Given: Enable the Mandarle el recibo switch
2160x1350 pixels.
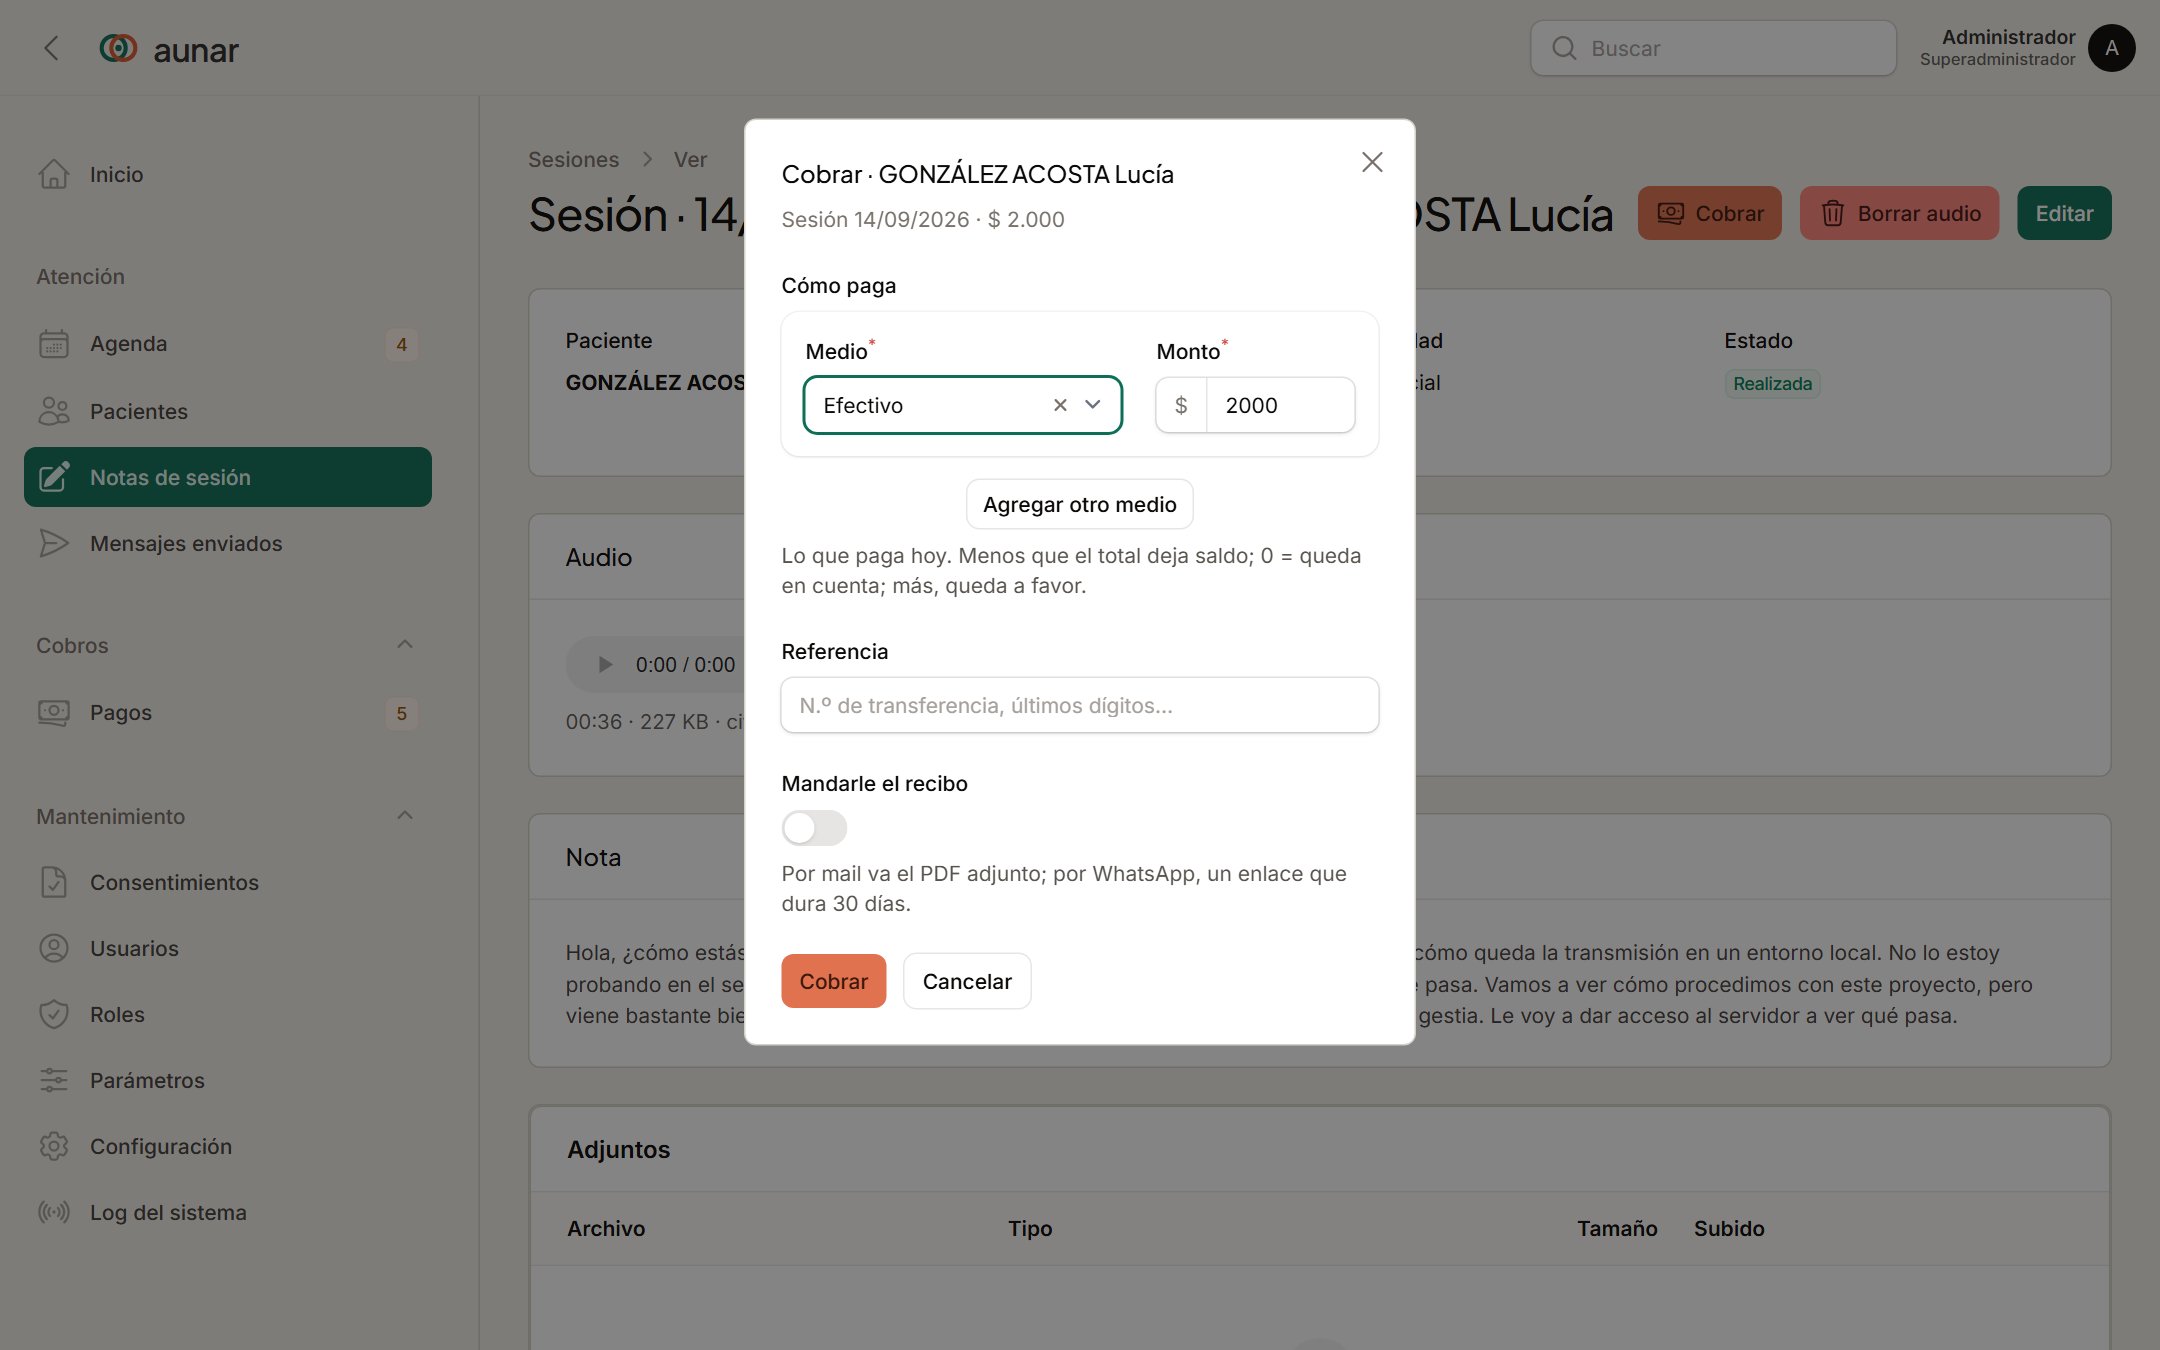Looking at the screenshot, I should 814,828.
